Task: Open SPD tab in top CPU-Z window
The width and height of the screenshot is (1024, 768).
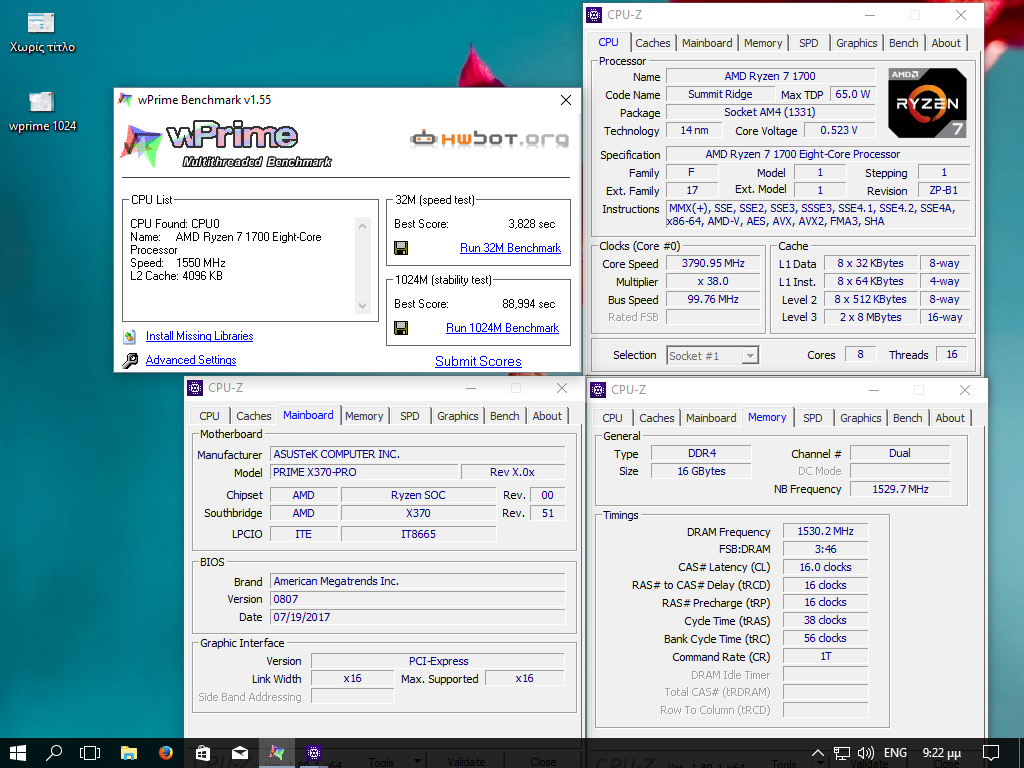Action: 808,43
